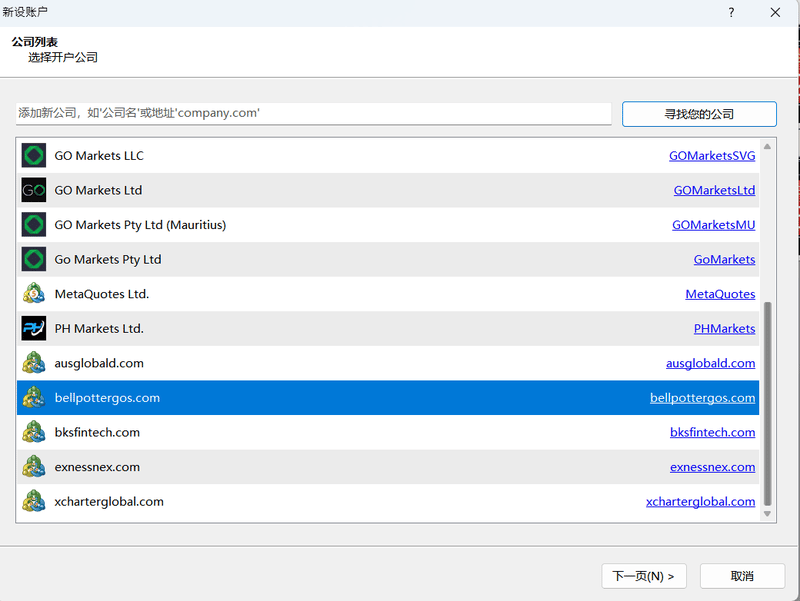This screenshot has width=800, height=601.
Task: Select the exnessnex.com name text
Action: pyautogui.click(x=97, y=467)
